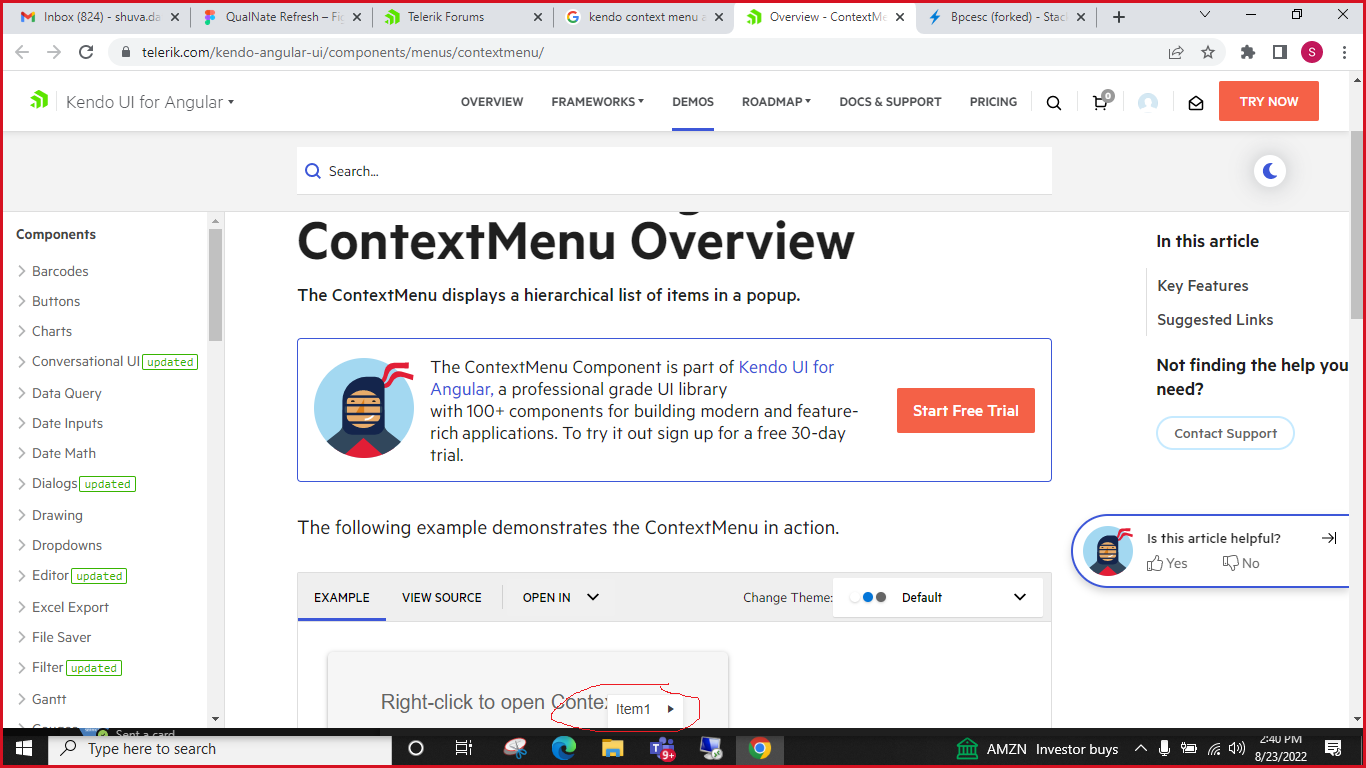This screenshot has width=1366, height=768.
Task: Open a new browser tab
Action: pos(1119,17)
